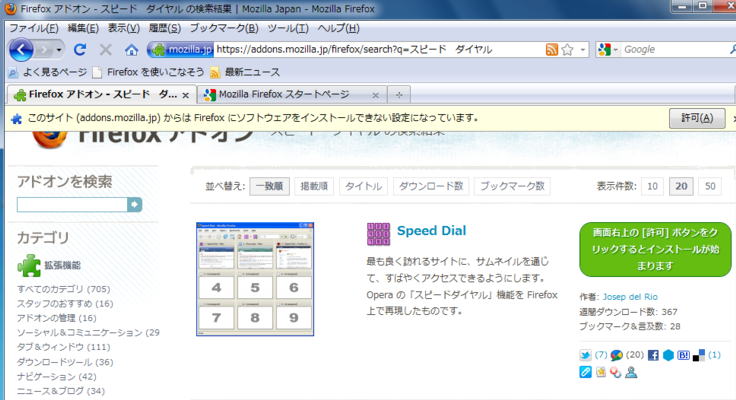The width and height of the screenshot is (736, 400).
Task: Open Firefox を使いこなそう bookmark
Action: click(148, 72)
